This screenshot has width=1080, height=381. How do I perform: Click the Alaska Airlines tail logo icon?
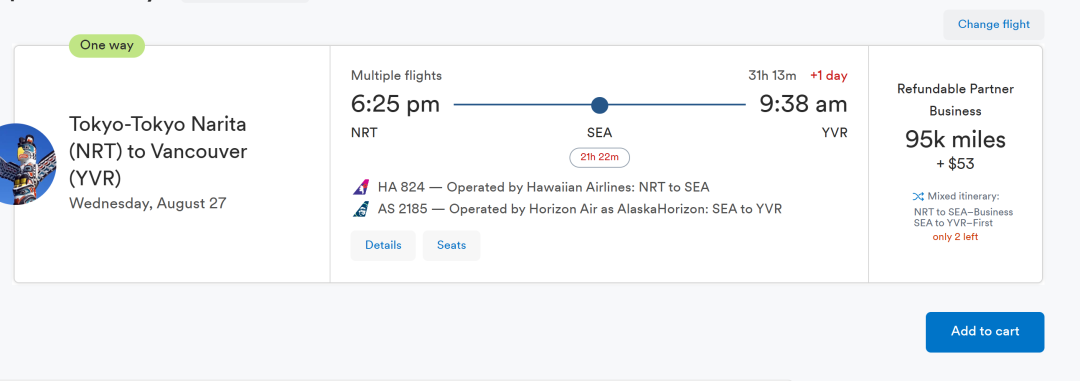(361, 209)
